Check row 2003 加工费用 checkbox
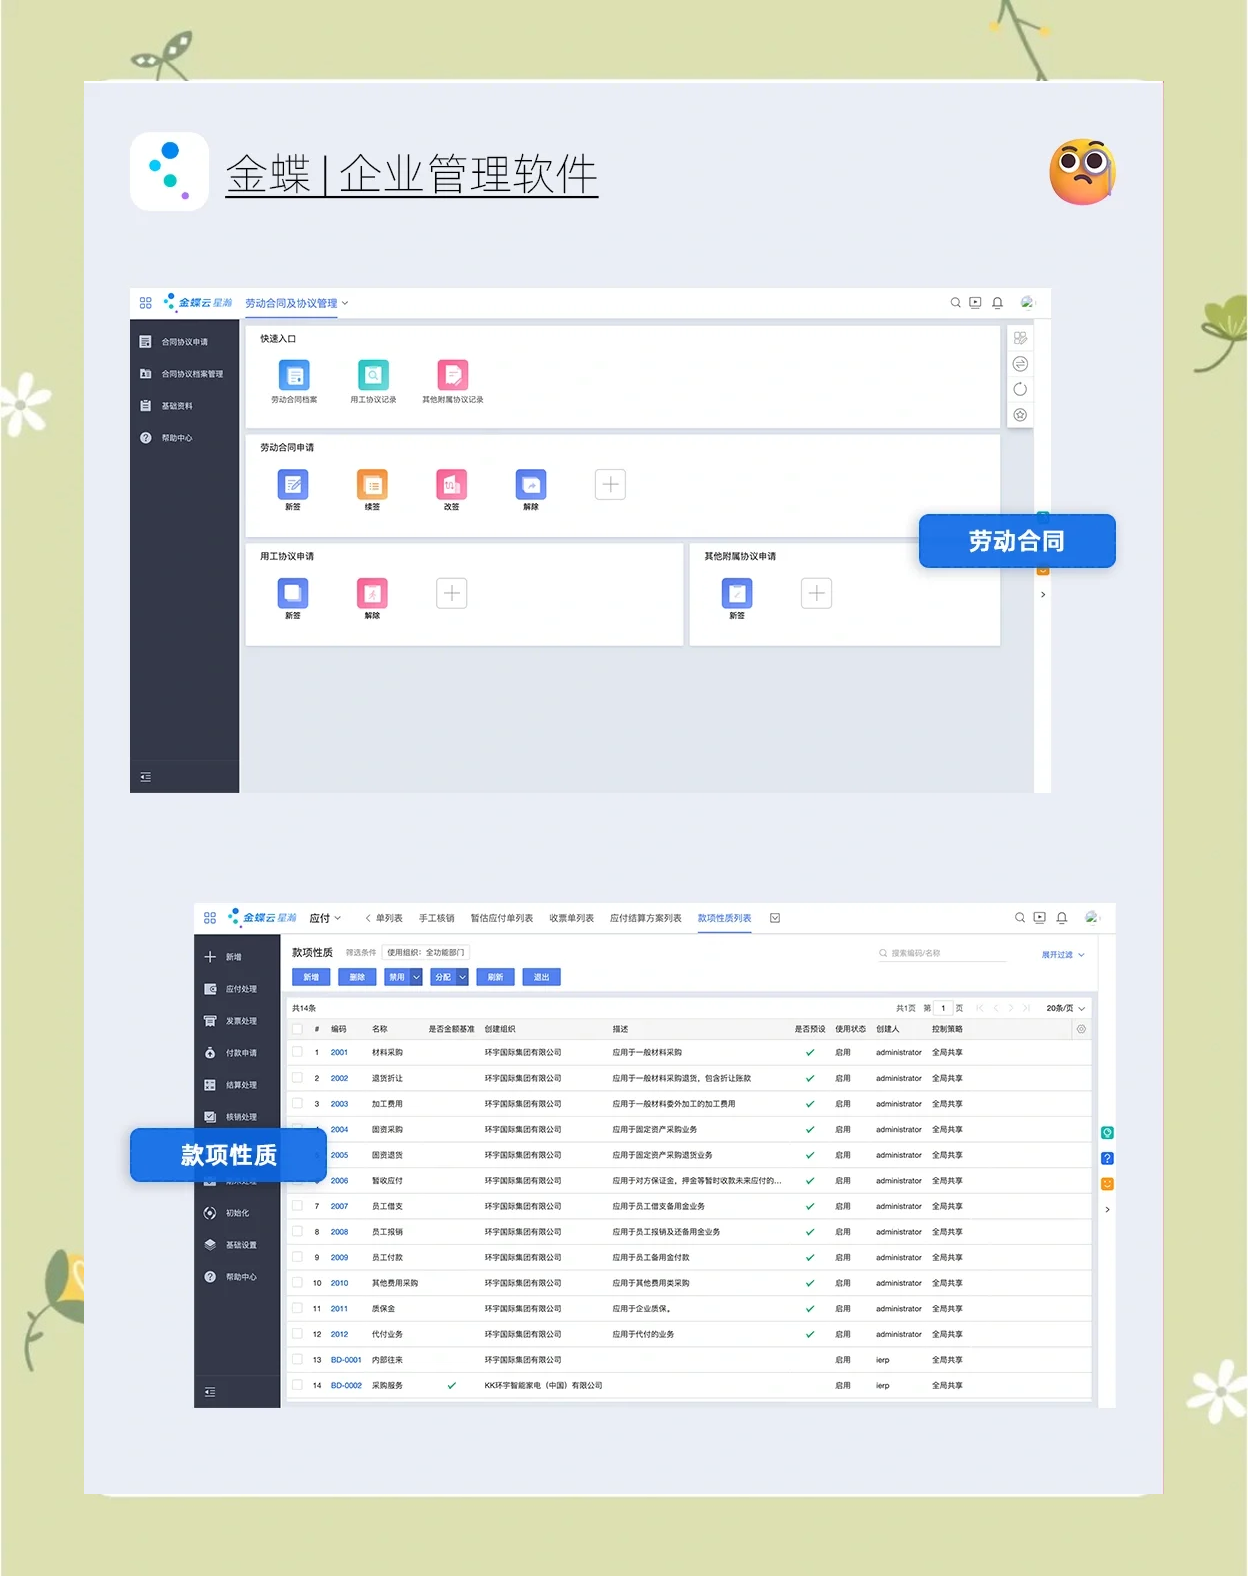Image resolution: width=1248 pixels, height=1576 pixels. pos(297,1103)
